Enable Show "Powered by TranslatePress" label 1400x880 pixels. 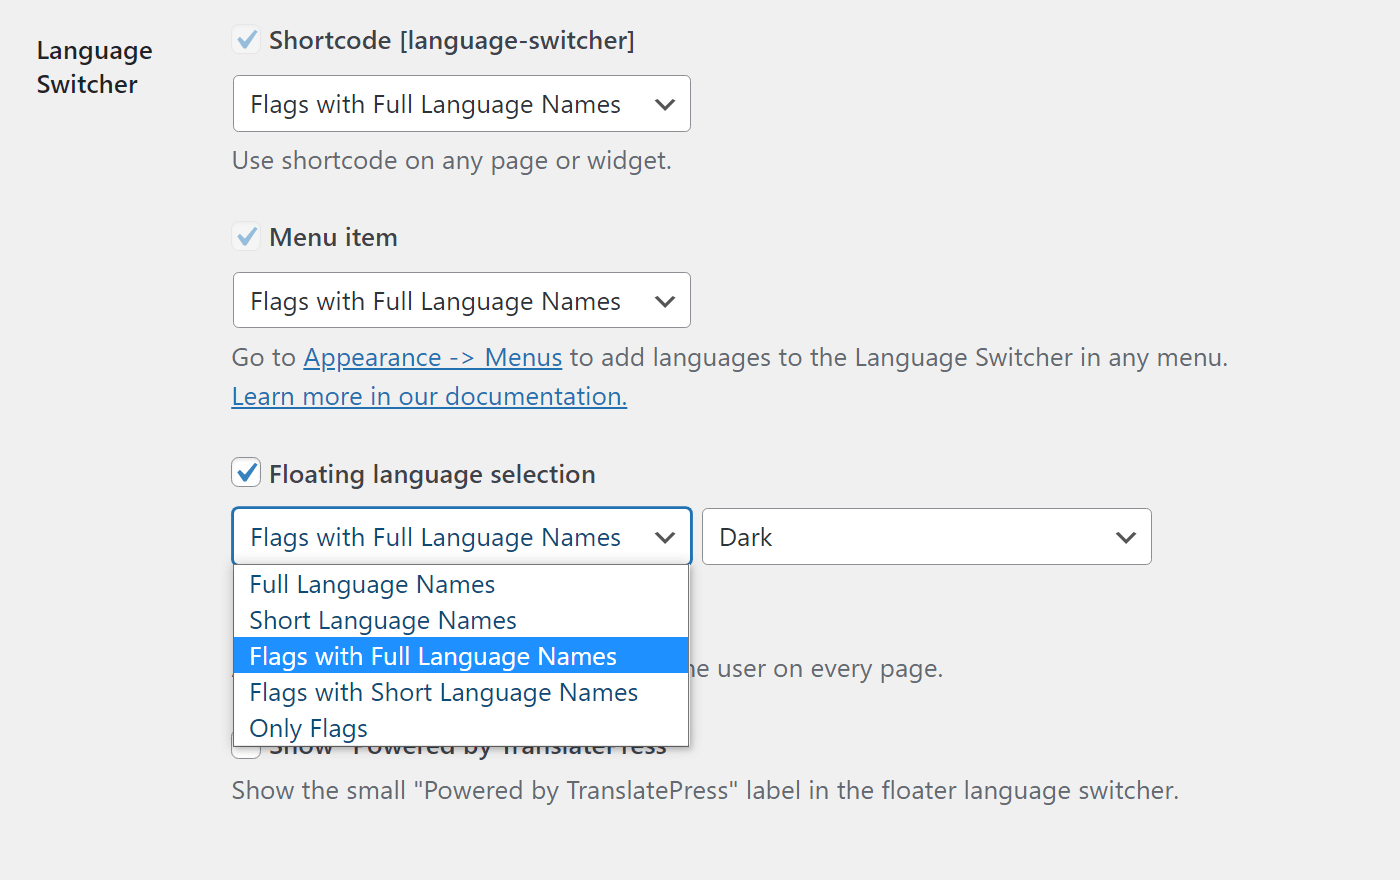[x=246, y=745]
